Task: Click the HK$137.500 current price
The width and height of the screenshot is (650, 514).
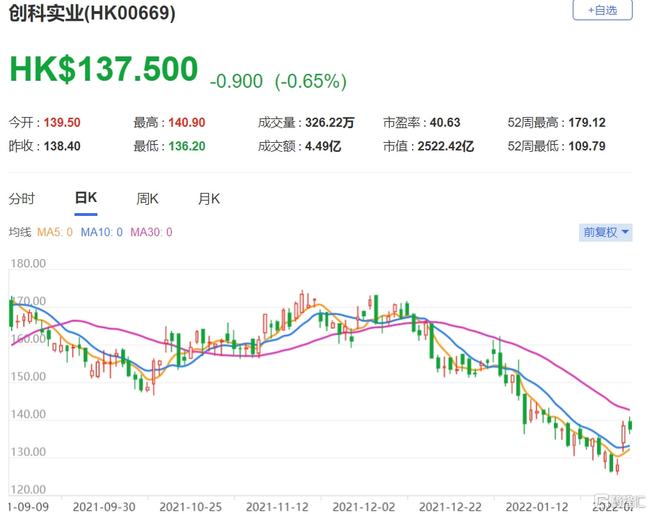Action: (x=104, y=69)
